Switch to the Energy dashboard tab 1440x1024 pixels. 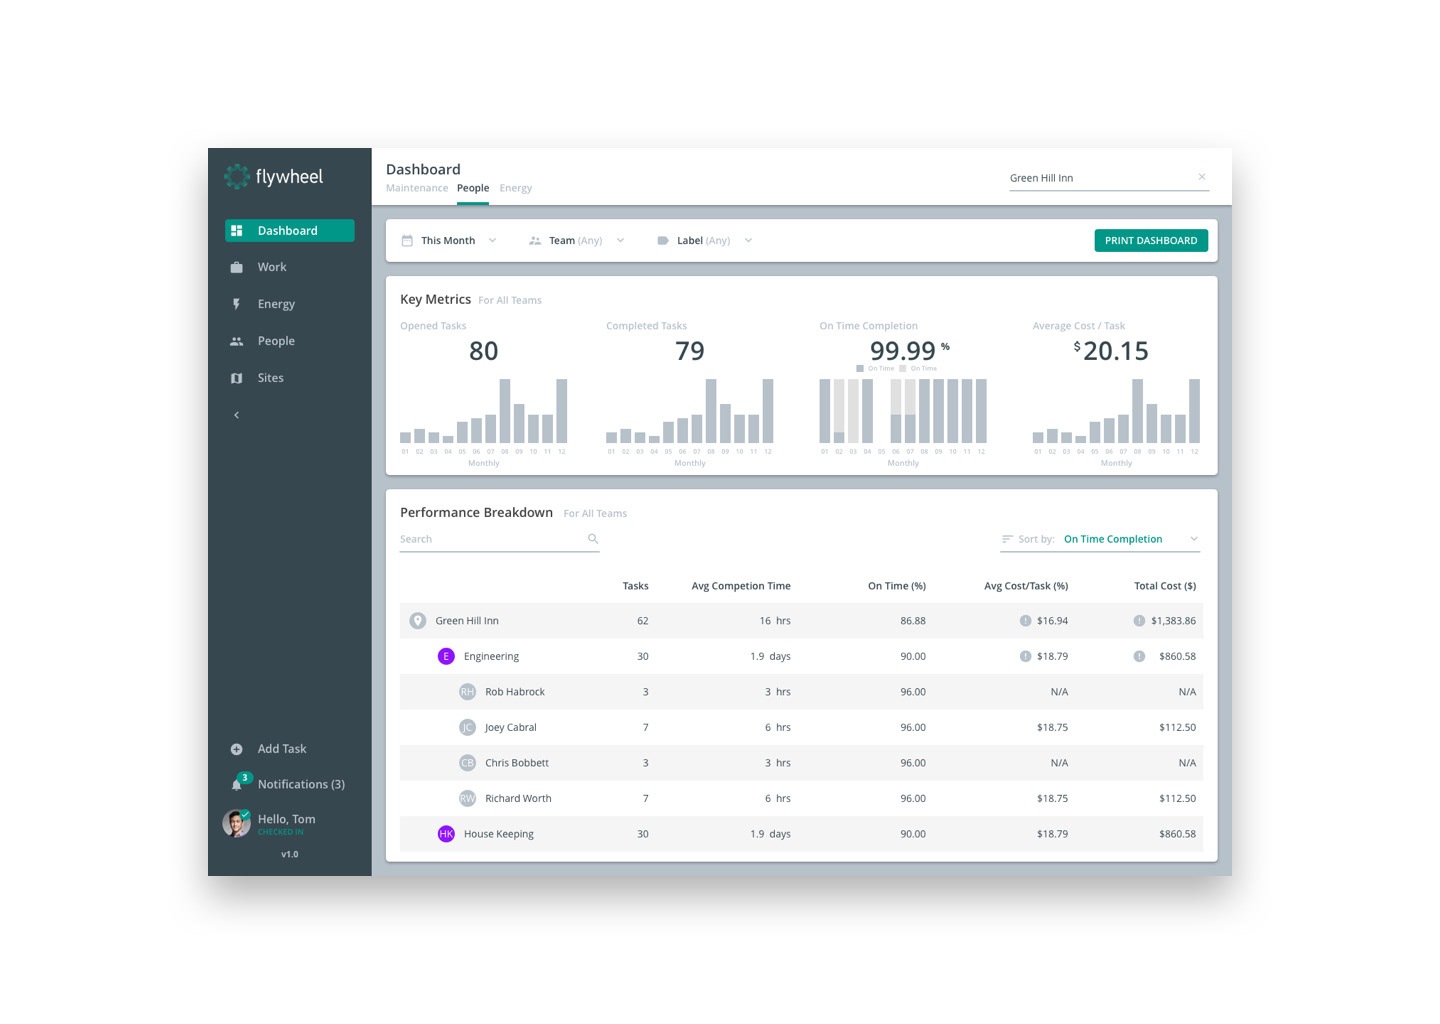[516, 188]
